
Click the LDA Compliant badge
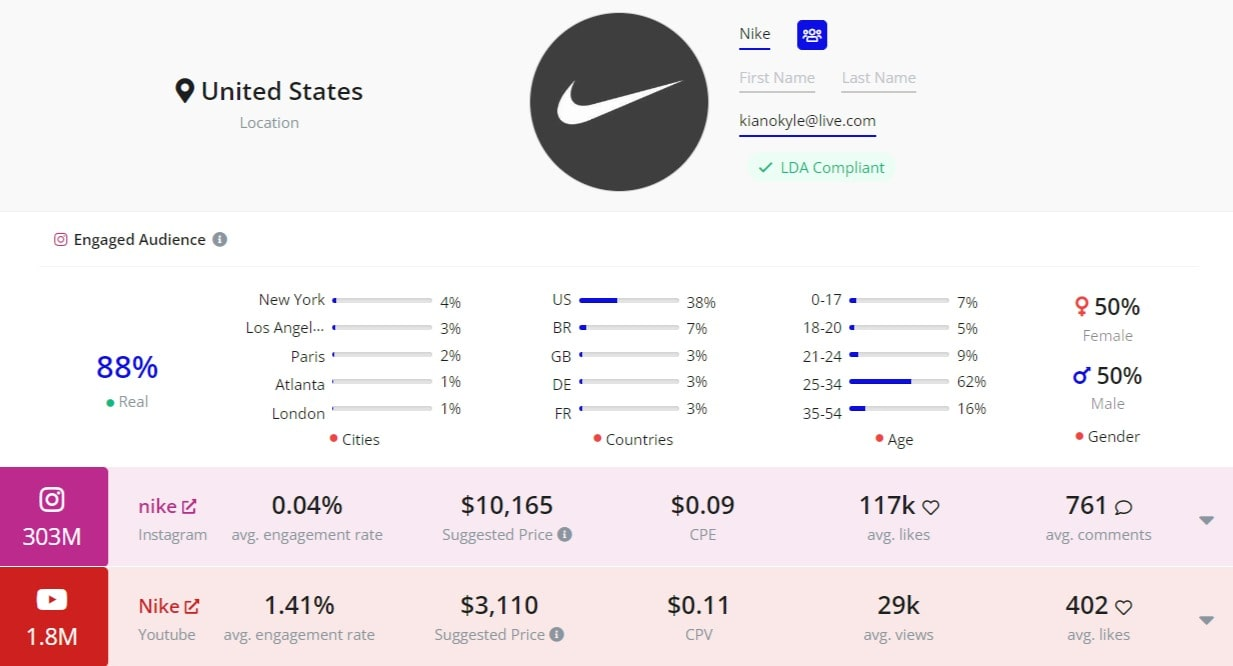820,168
